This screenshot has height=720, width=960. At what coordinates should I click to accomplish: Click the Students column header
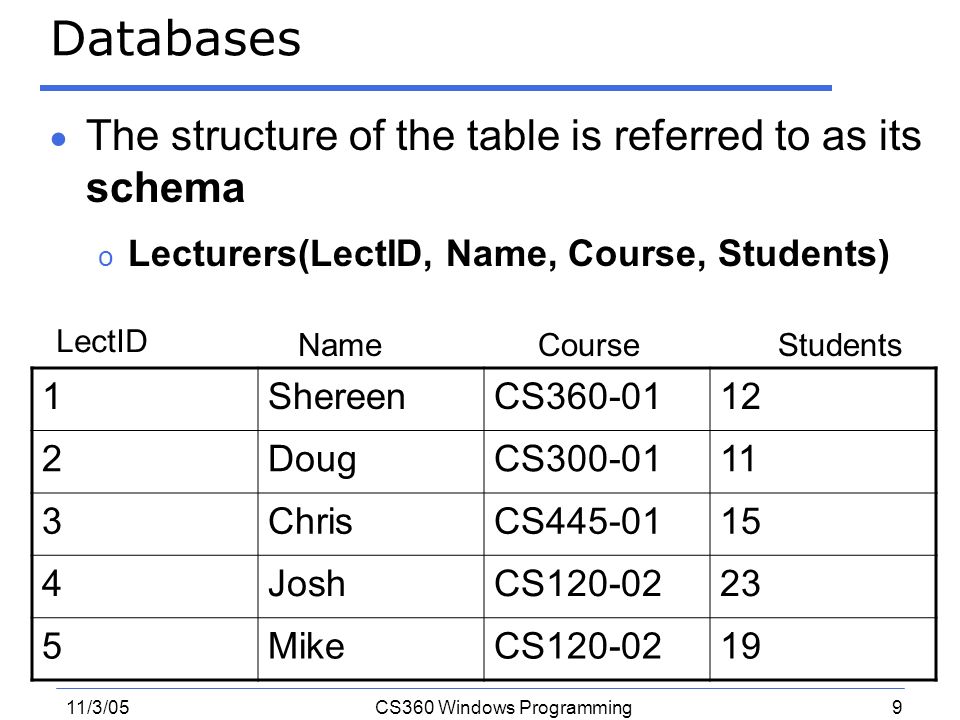(x=839, y=345)
